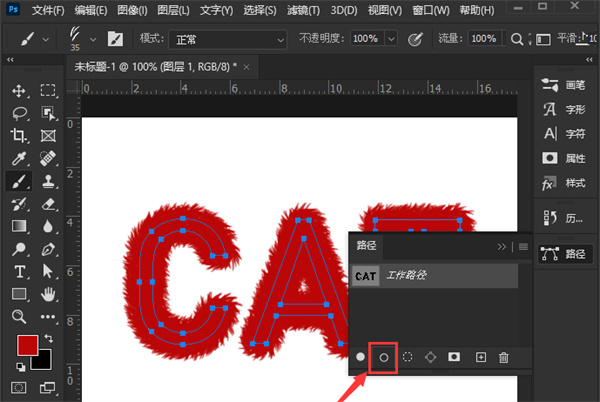
Task: Select the Lasso tool
Action: tap(19, 113)
